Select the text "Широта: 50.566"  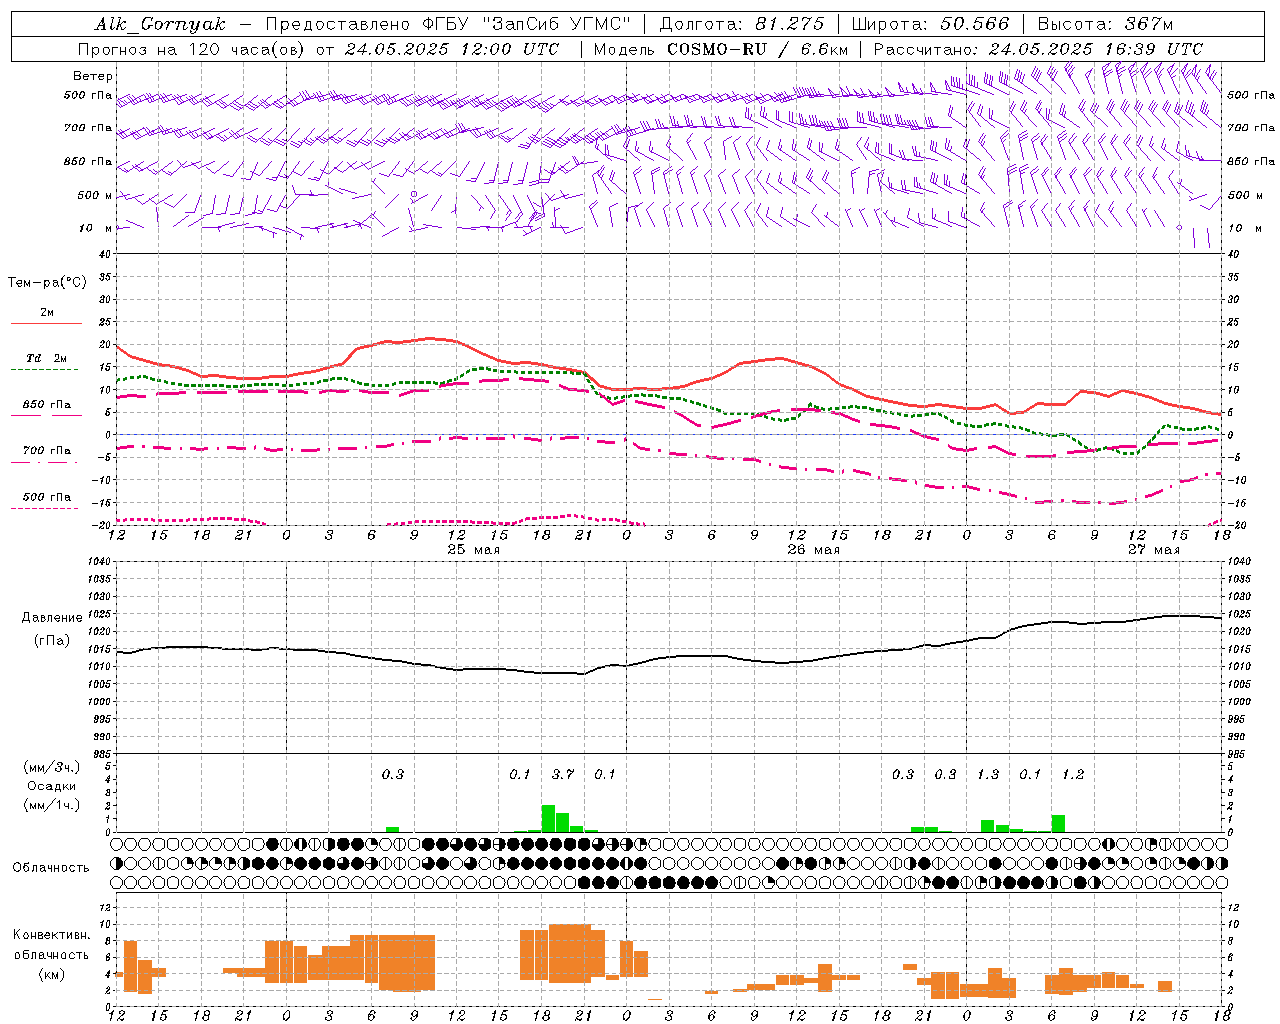[930, 24]
